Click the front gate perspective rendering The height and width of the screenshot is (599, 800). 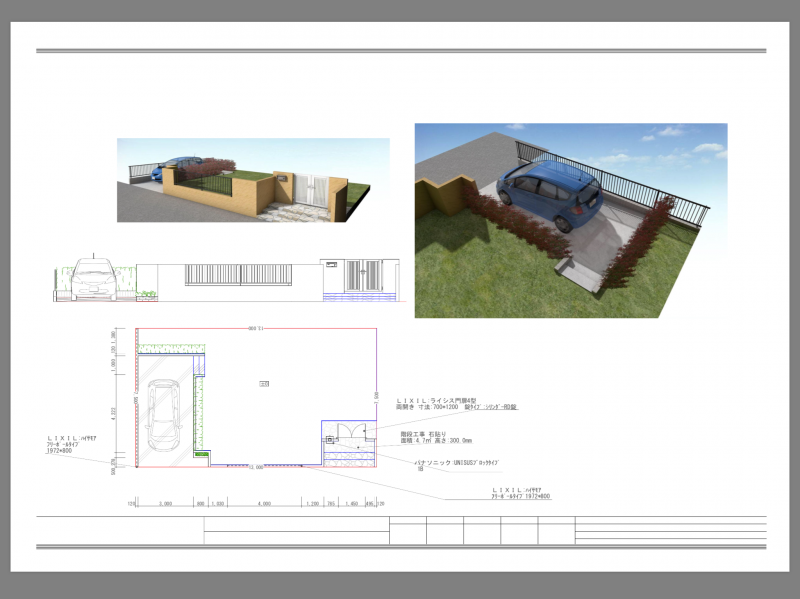tap(253, 180)
